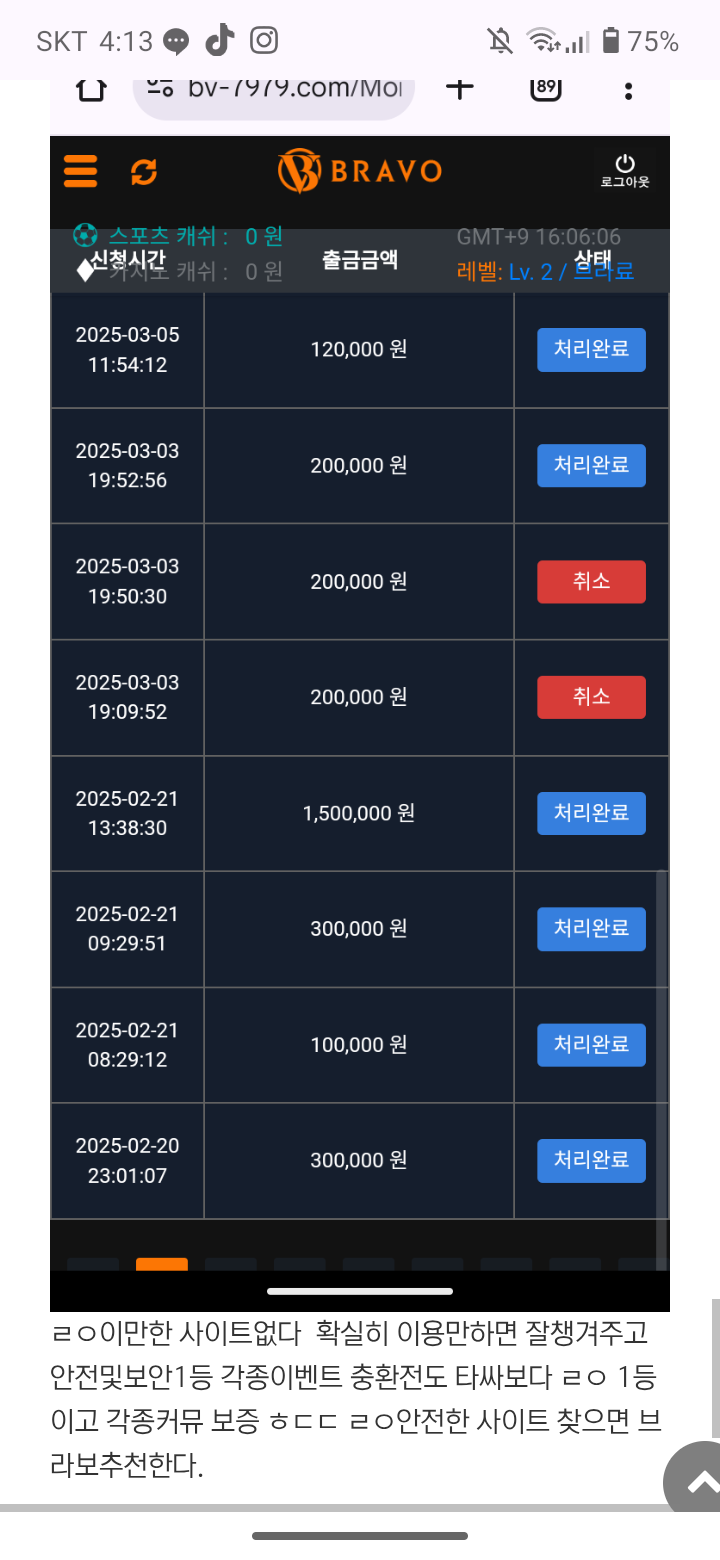Tap 취소 status on 2025-03-03 19:09:52 row
This screenshot has height=1560, width=720.
tap(592, 697)
